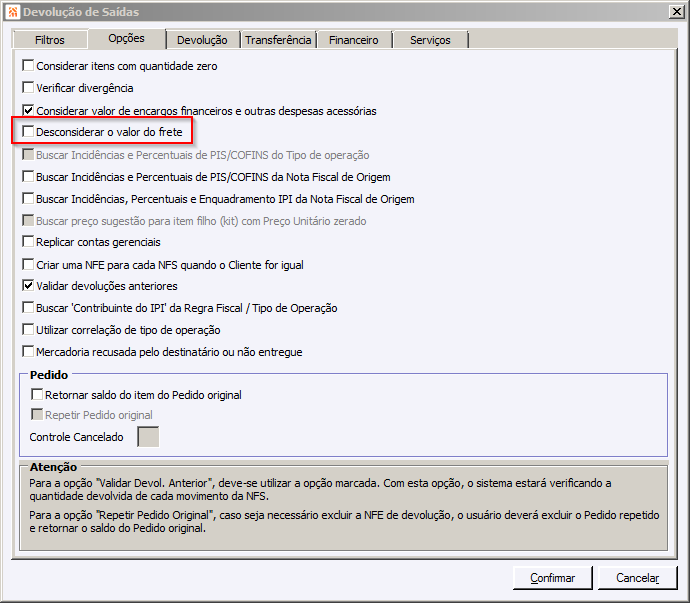Open the Devolução tab
This screenshot has width=690, height=603.
click(x=202, y=40)
